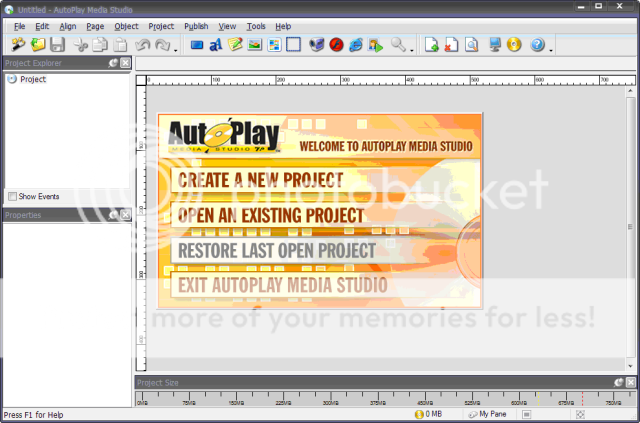Click the Cut scissors icon

(x=81, y=45)
